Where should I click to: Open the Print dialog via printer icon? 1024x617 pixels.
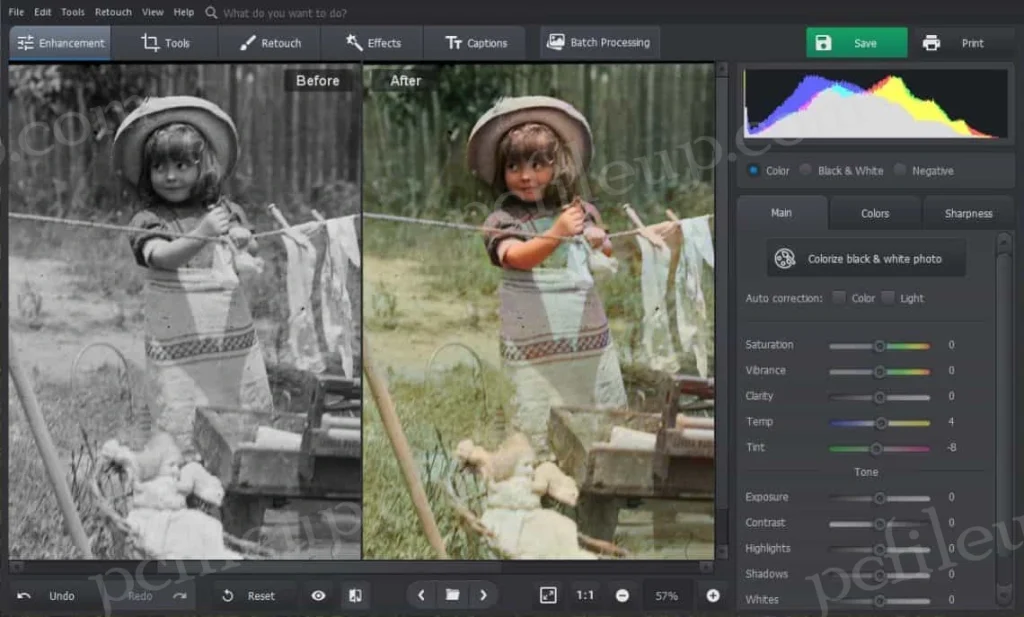[x=931, y=42]
